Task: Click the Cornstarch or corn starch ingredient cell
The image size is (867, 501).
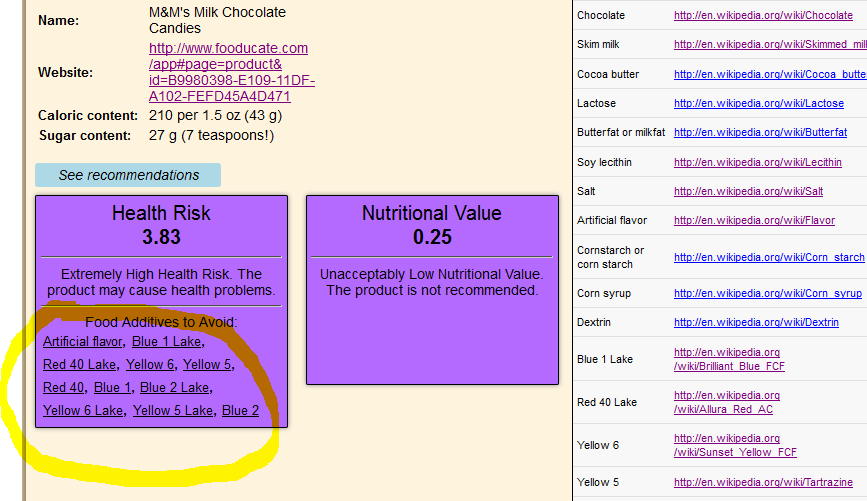Action: click(x=610, y=257)
